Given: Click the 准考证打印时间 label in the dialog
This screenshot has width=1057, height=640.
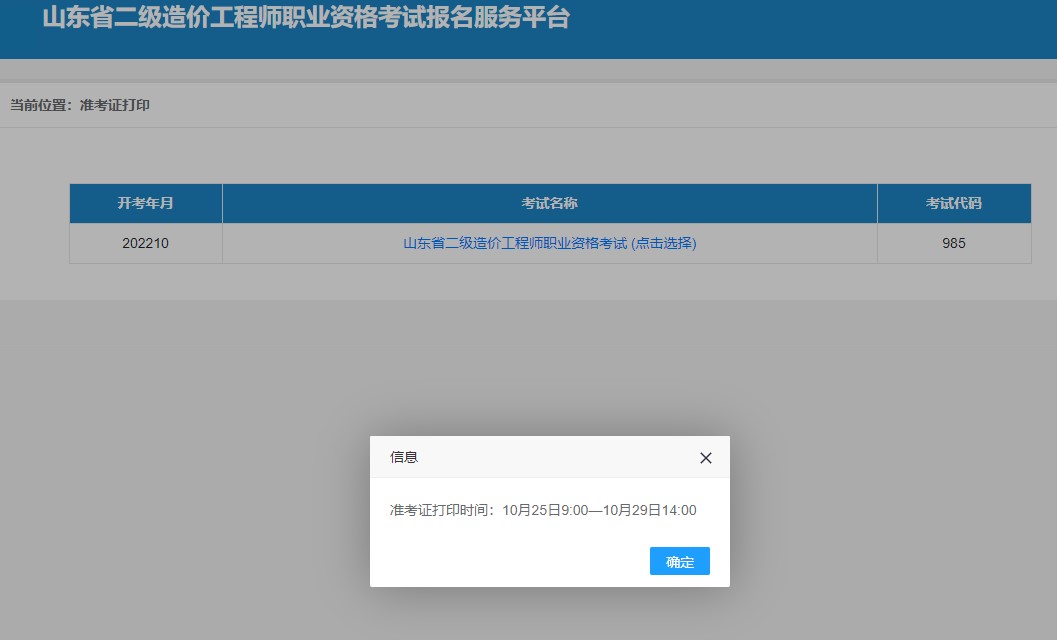Looking at the screenshot, I should (x=442, y=510).
